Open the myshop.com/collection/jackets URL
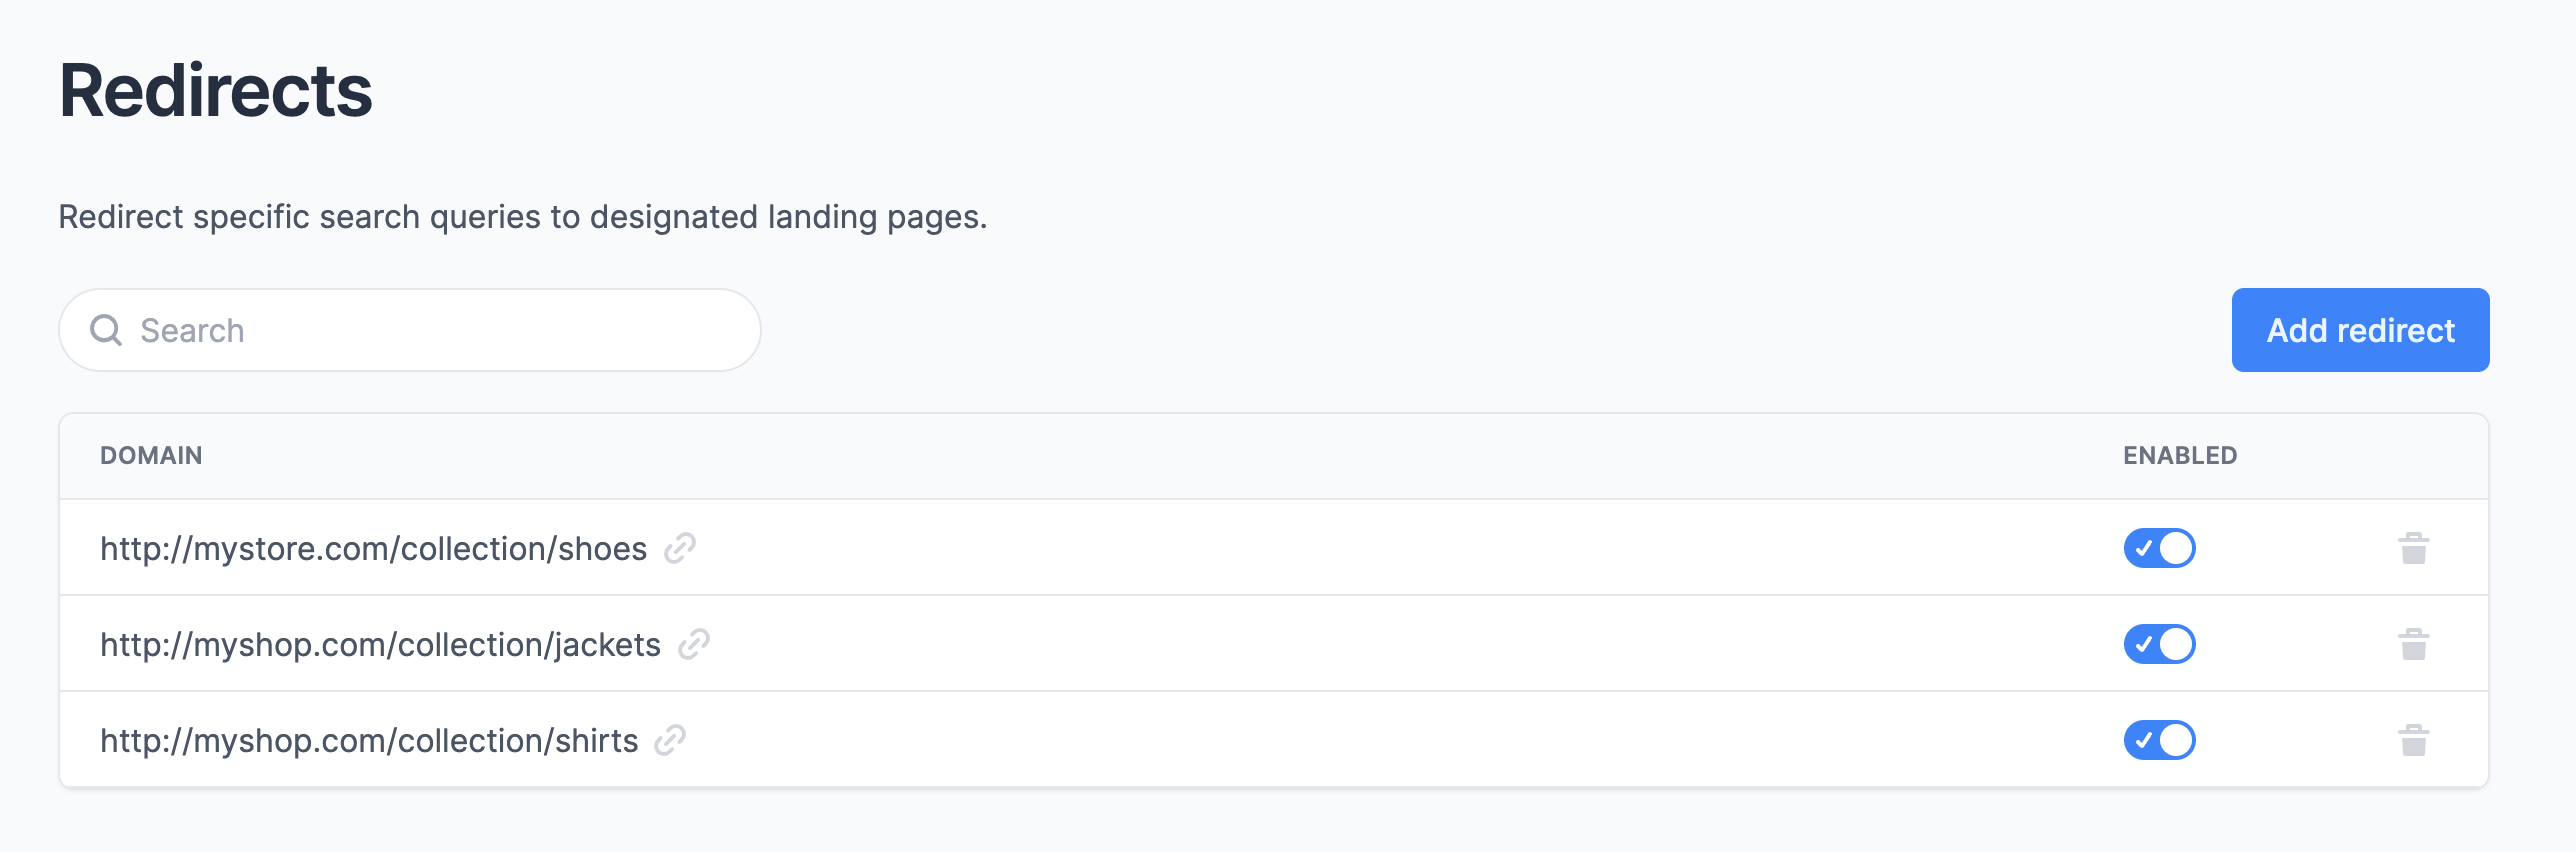 (380, 645)
